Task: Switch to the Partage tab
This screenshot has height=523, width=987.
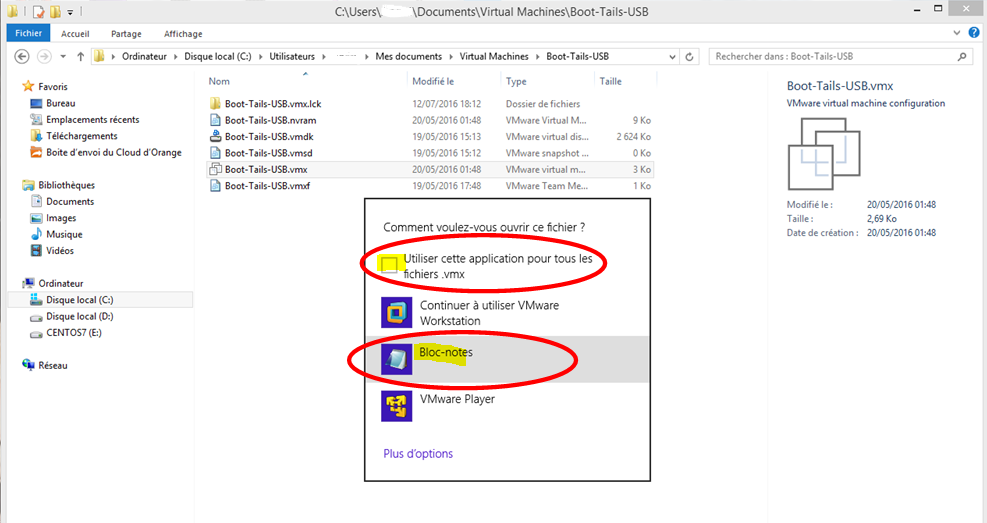Action: 126,33
